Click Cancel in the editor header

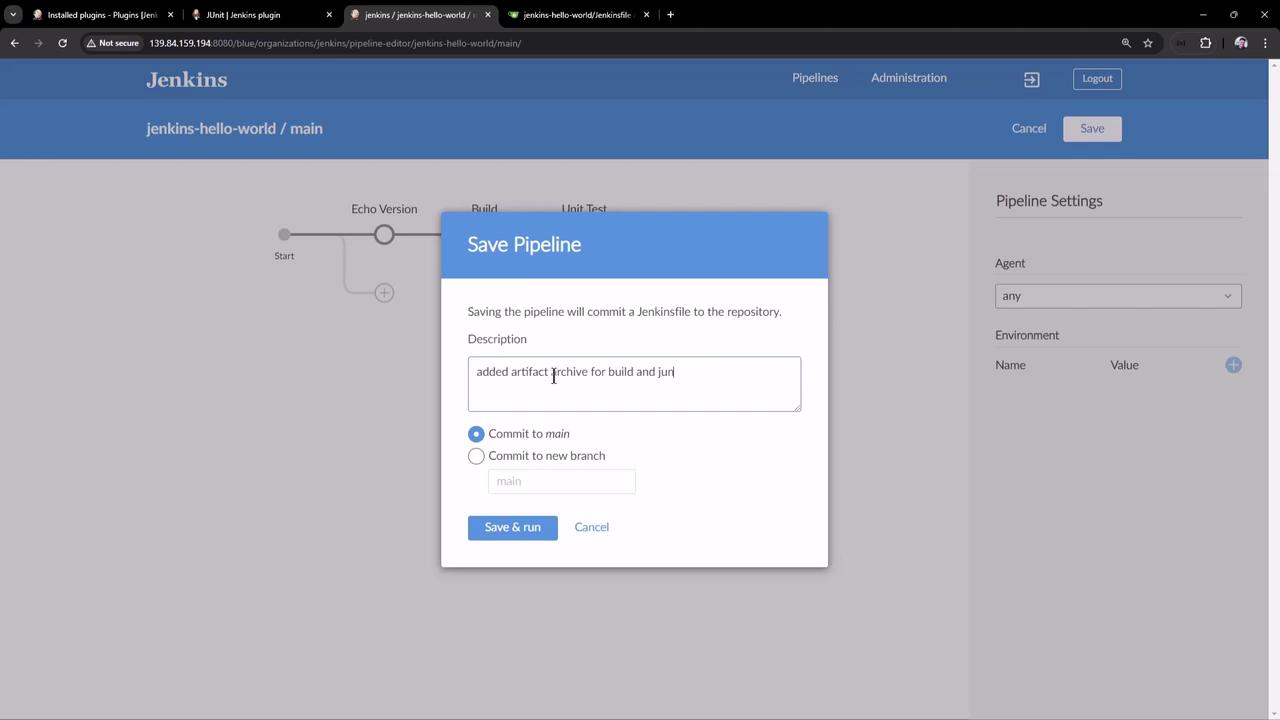(x=1028, y=129)
